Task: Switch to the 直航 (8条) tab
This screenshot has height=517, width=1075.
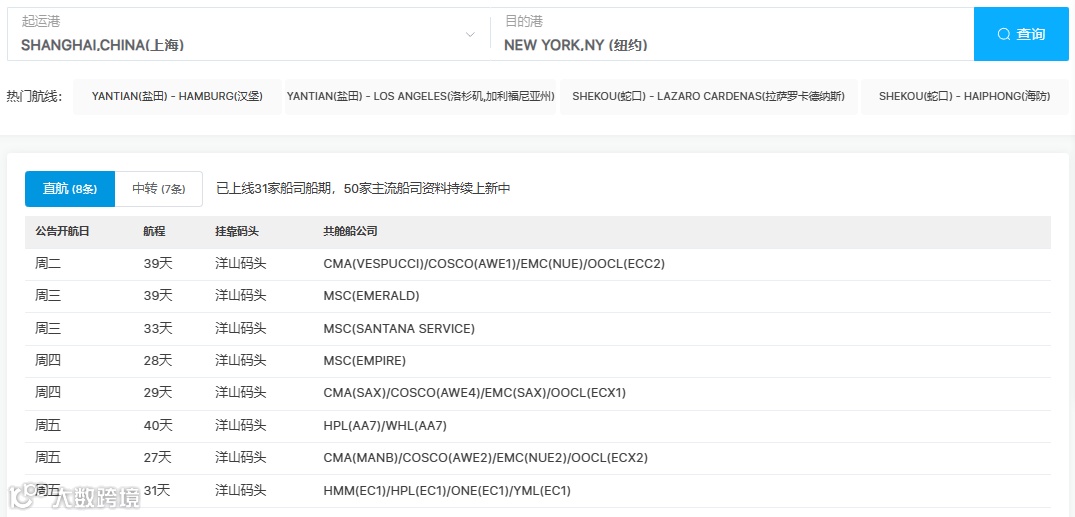Action: (70, 189)
